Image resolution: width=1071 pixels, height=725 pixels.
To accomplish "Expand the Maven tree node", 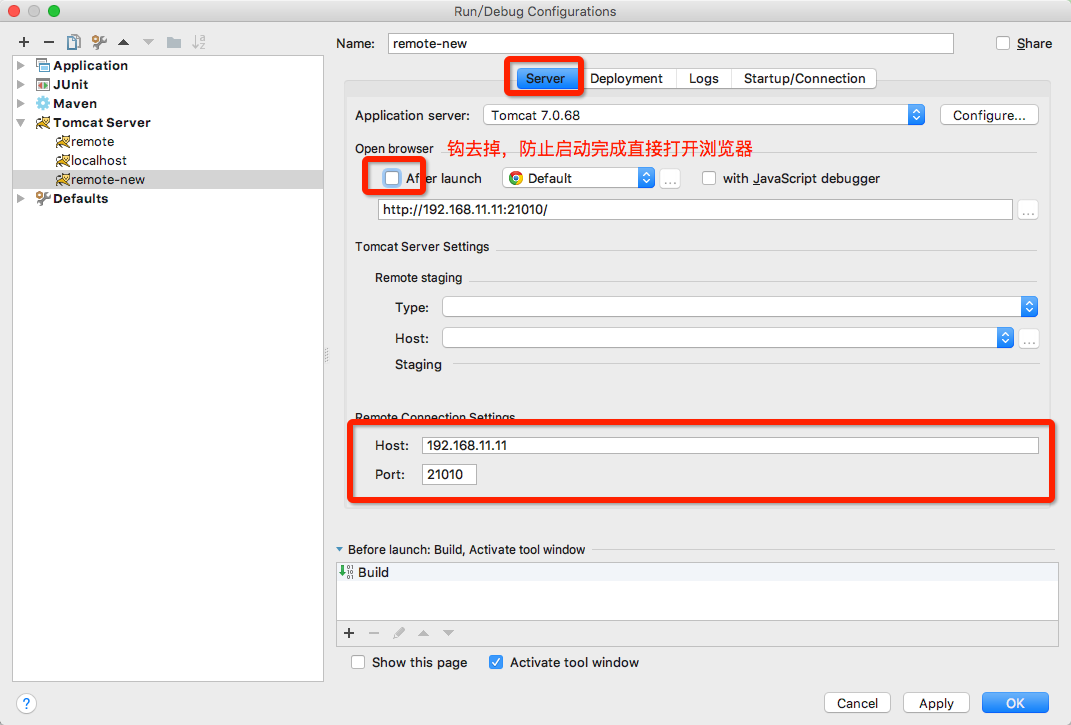I will pos(21,104).
